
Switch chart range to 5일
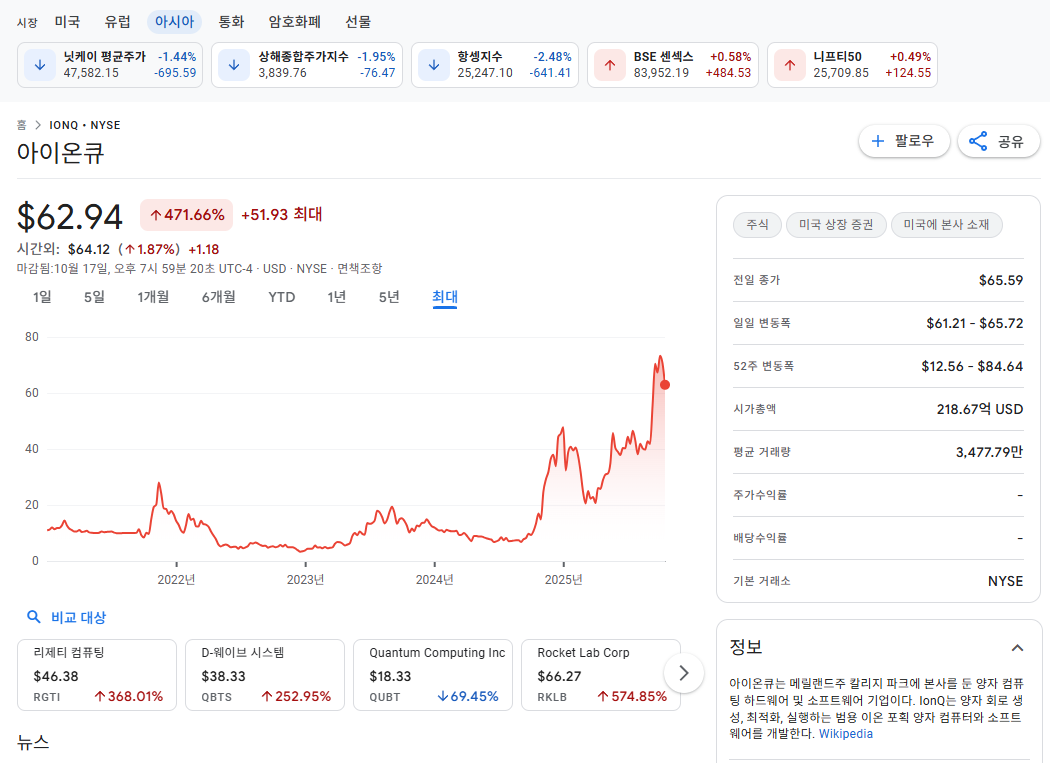tap(94, 297)
